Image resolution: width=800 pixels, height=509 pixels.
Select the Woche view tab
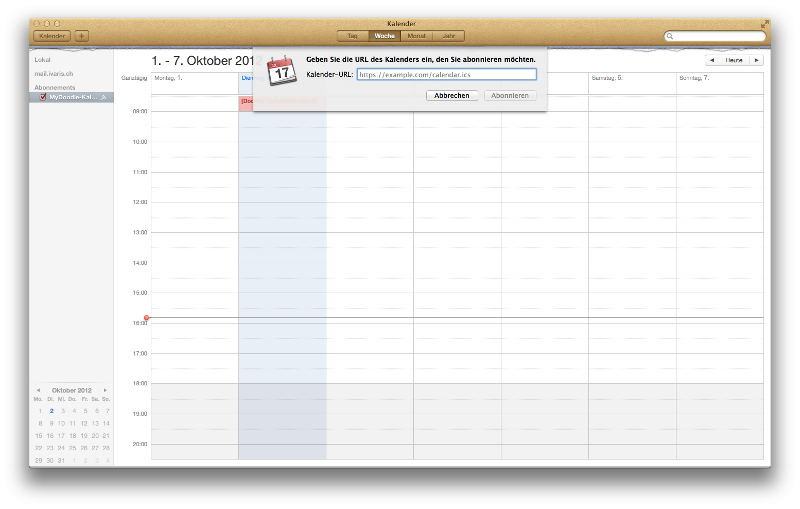385,36
